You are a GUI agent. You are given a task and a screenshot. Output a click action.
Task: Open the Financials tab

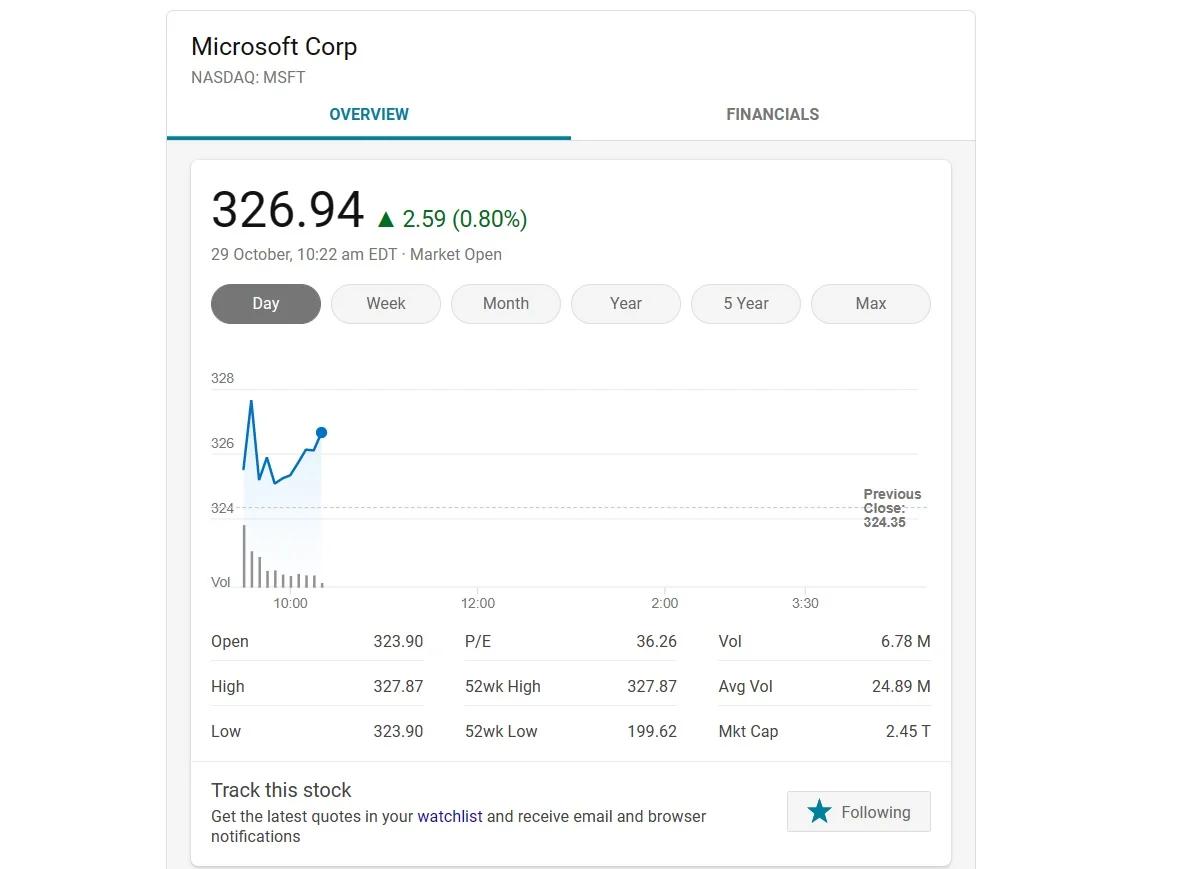[x=772, y=114]
